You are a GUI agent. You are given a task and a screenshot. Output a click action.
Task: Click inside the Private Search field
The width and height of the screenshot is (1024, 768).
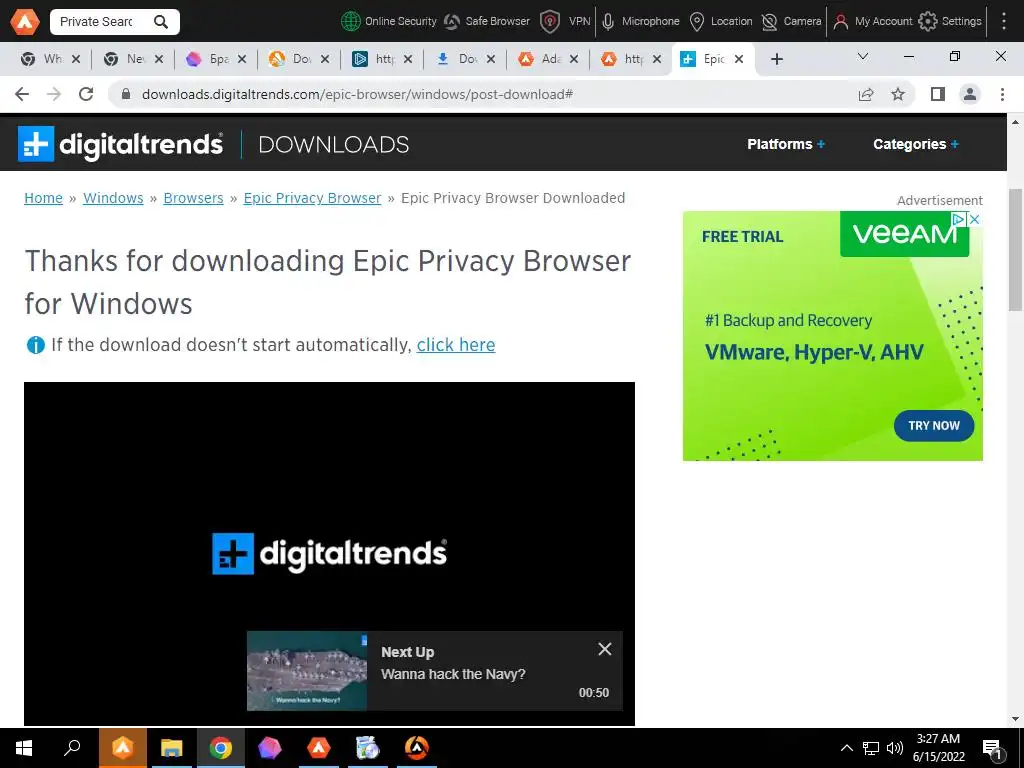click(98, 22)
